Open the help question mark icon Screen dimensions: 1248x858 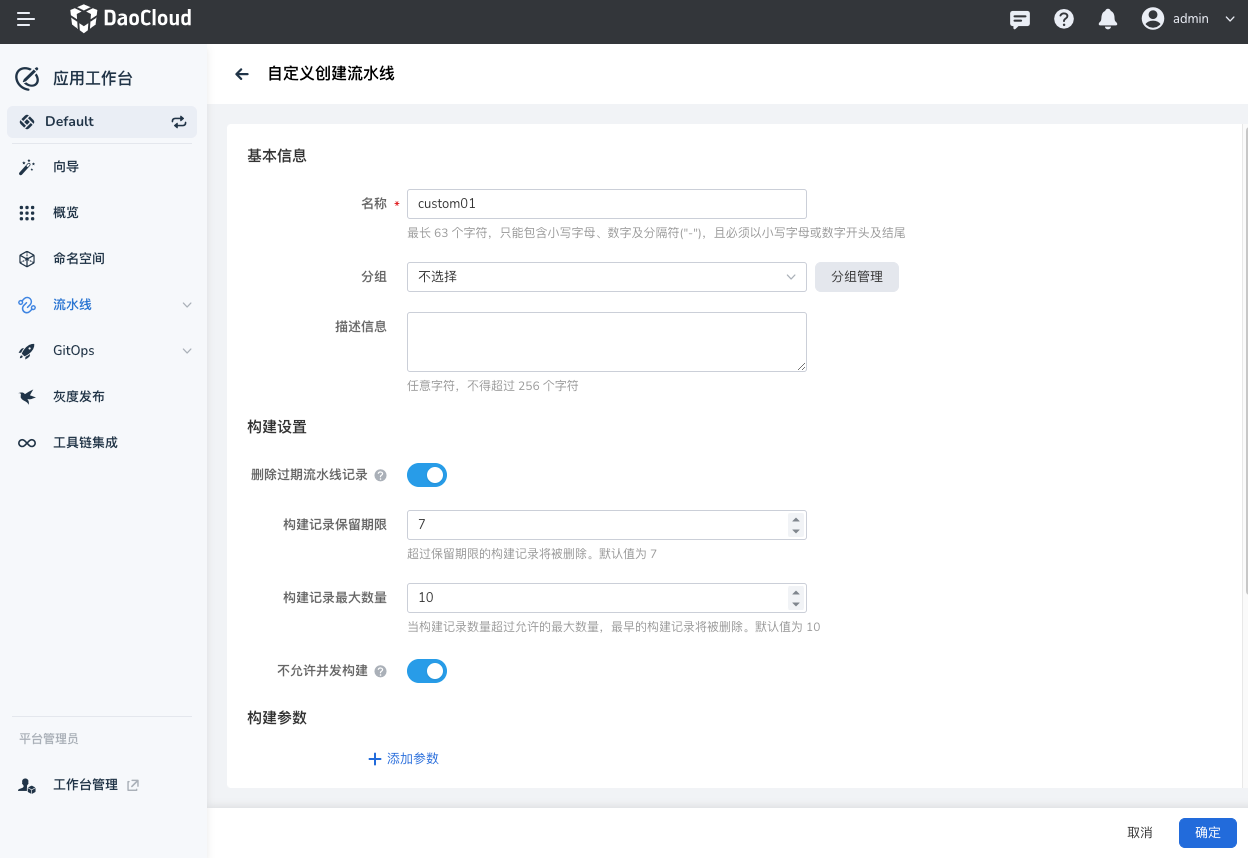[1063, 18]
